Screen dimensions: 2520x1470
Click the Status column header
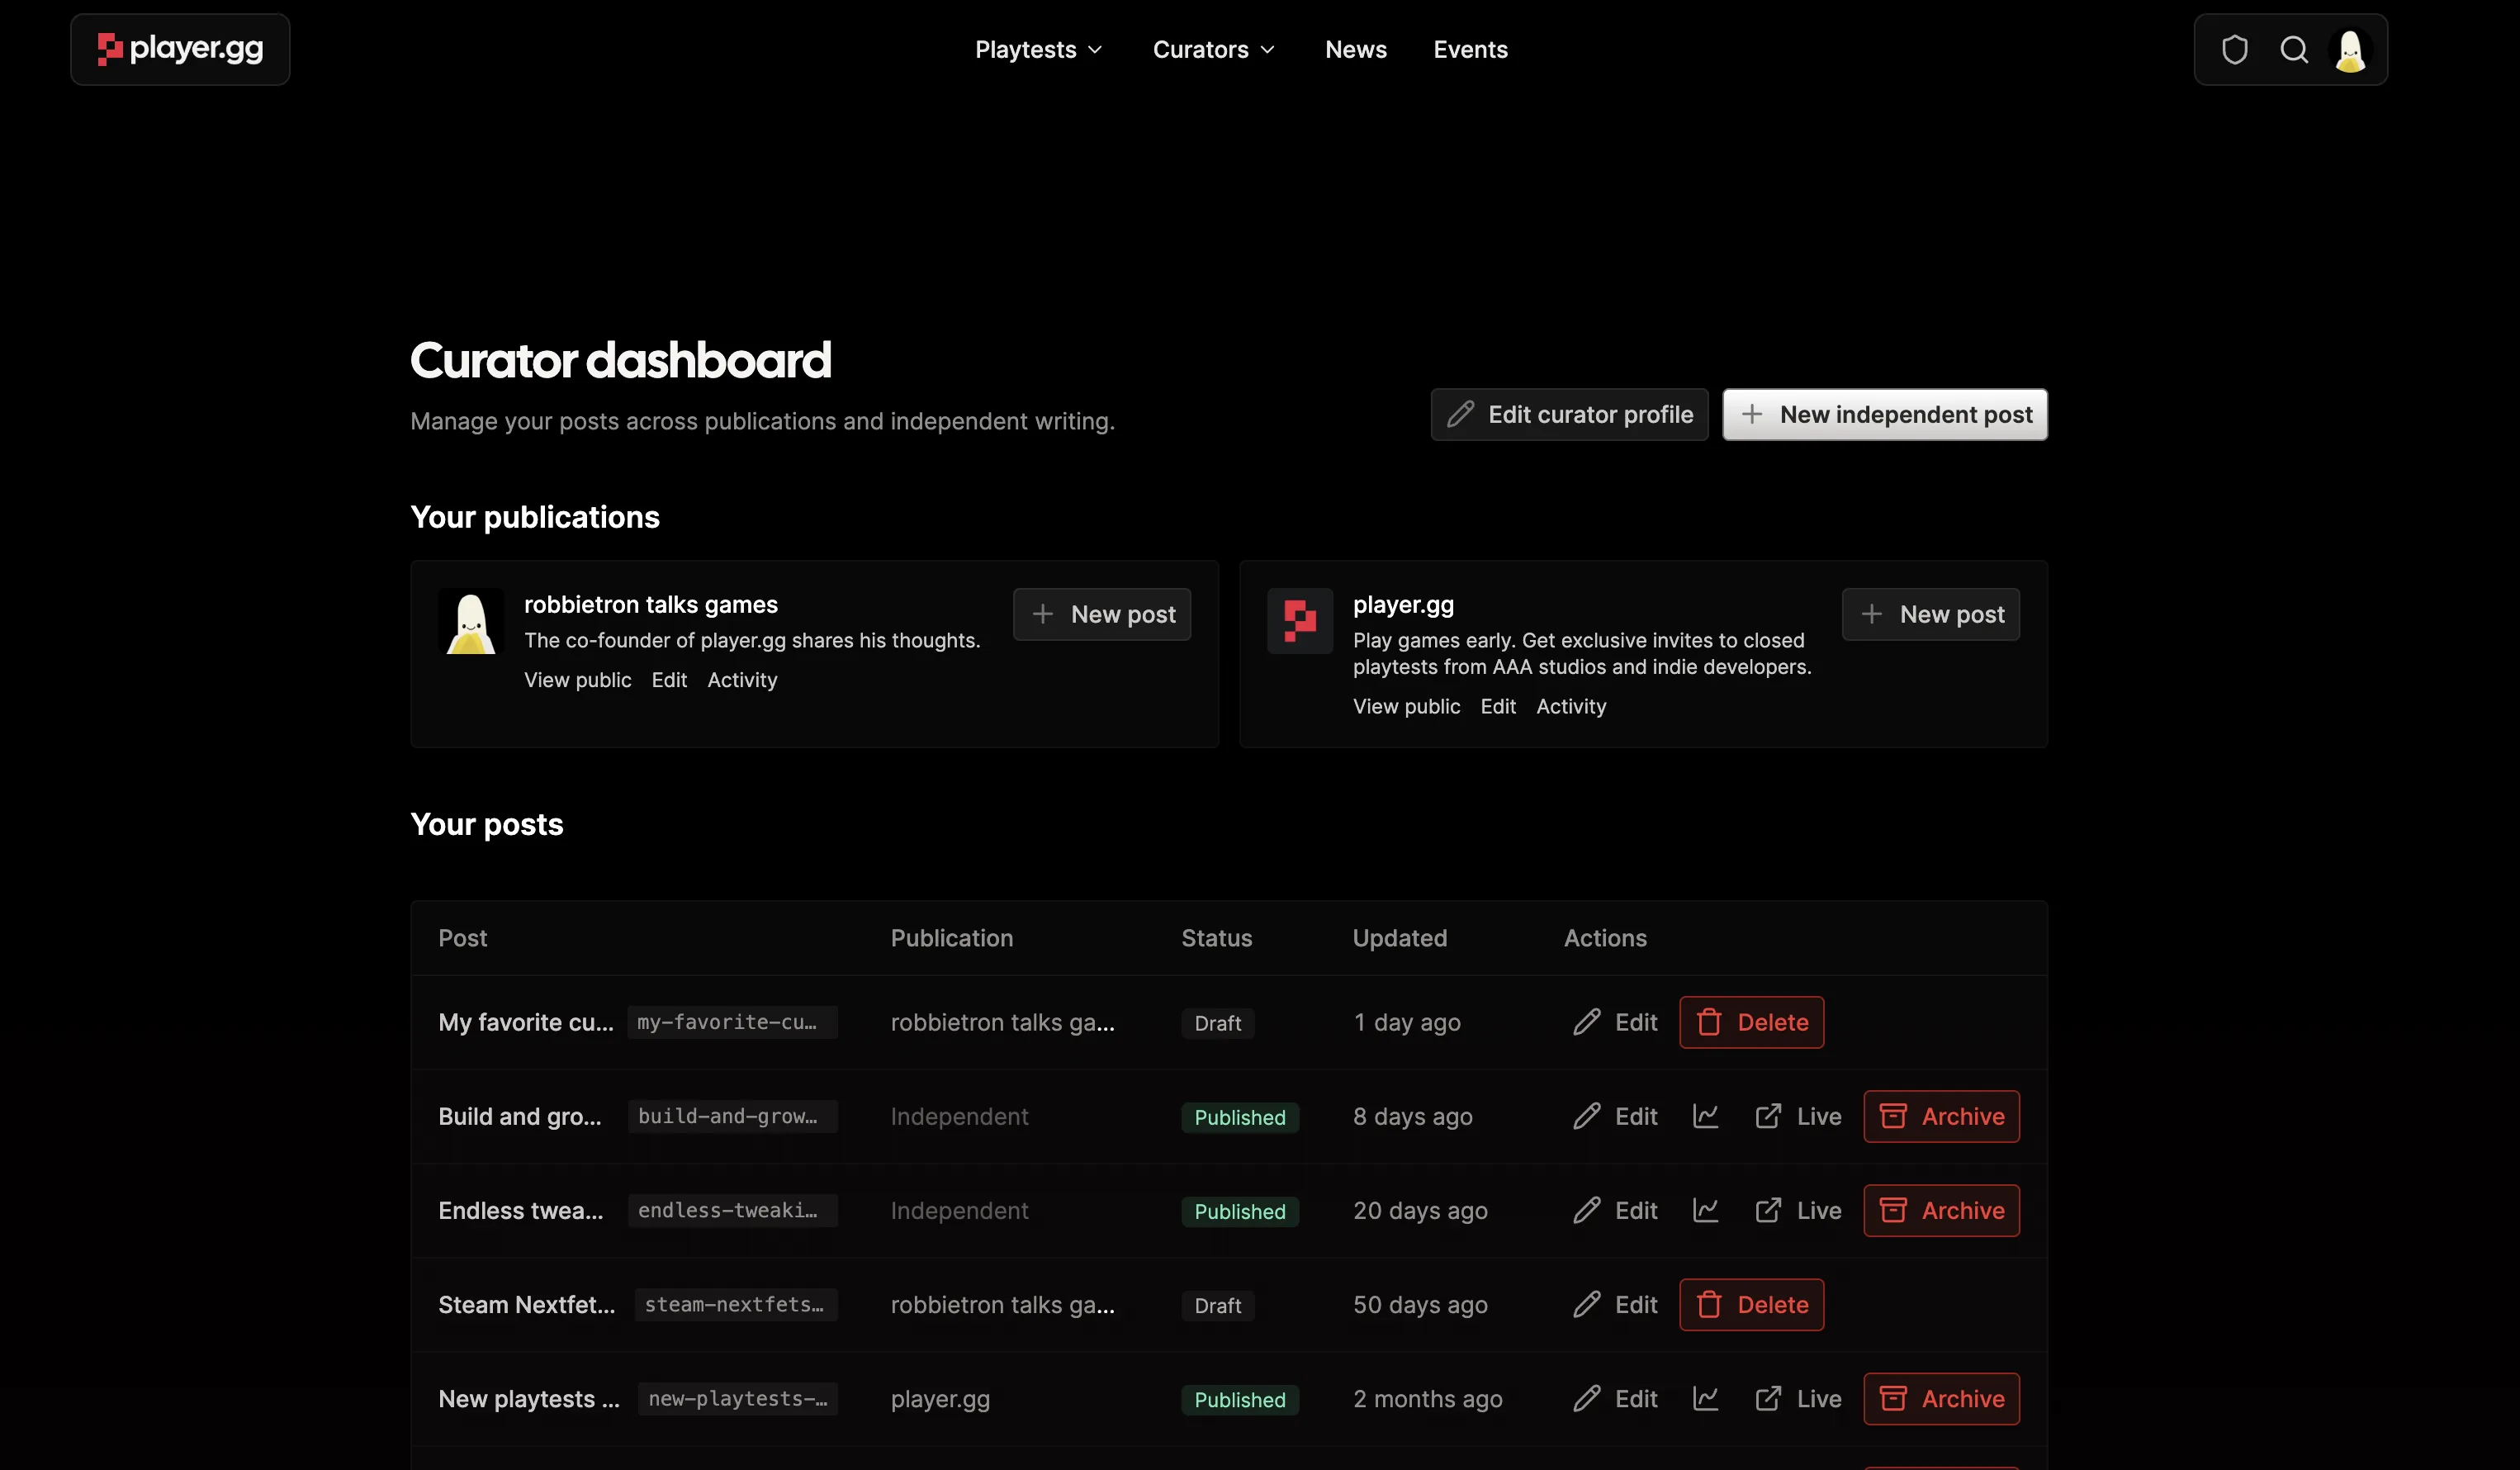tap(1217, 938)
